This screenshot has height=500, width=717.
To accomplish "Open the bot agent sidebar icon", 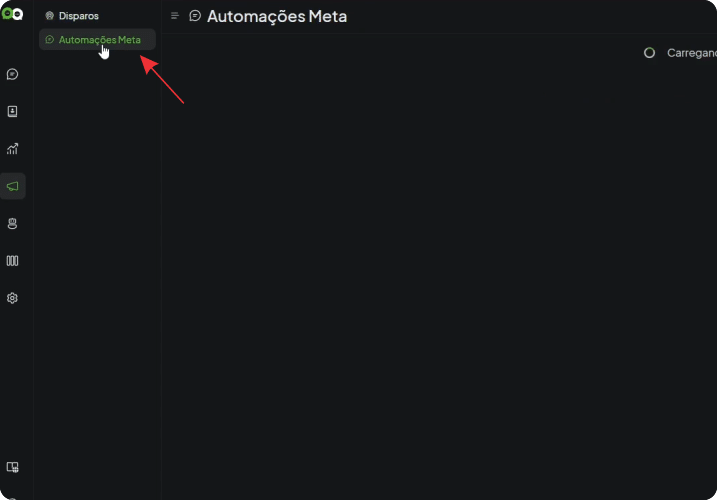I will point(12,223).
